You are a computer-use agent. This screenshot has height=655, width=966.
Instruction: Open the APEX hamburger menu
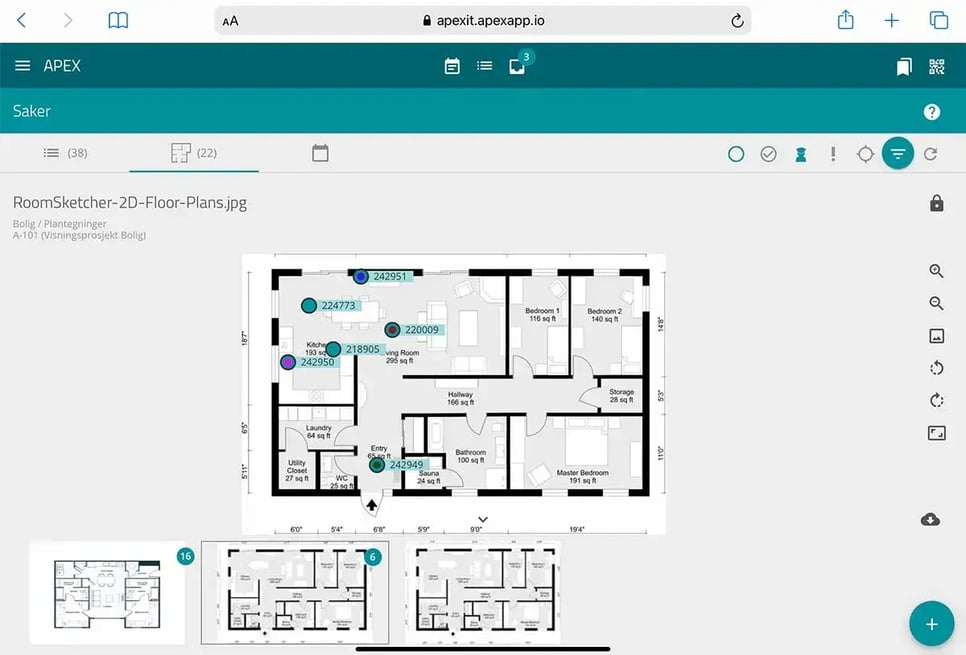pyautogui.click(x=23, y=66)
